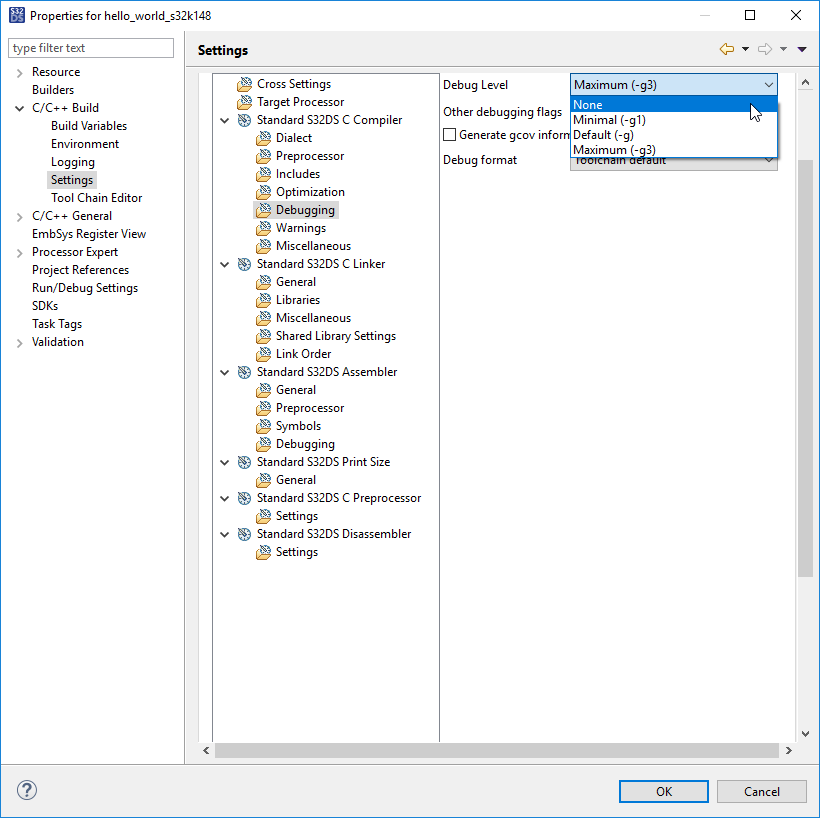
Task: Collapse the Standard S32DS C Compiler node
Action: coord(225,120)
